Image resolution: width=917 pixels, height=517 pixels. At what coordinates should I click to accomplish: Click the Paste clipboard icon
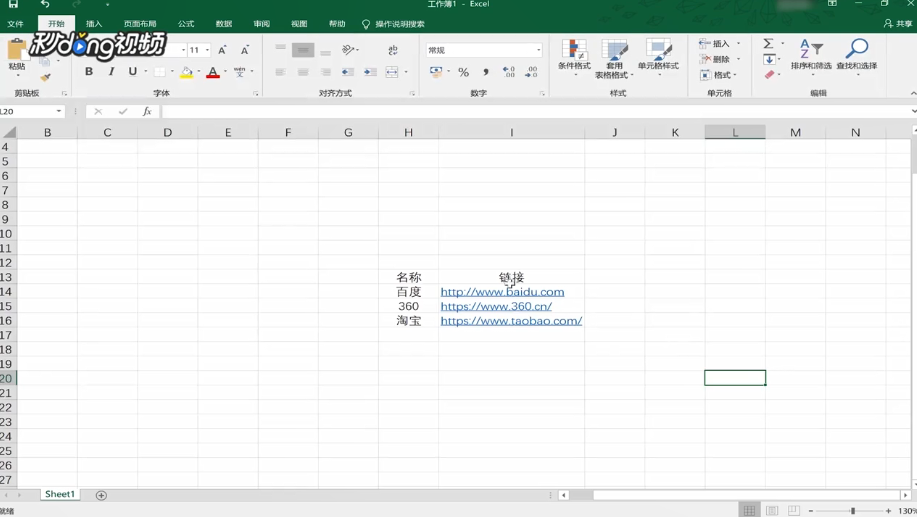coord(17,51)
